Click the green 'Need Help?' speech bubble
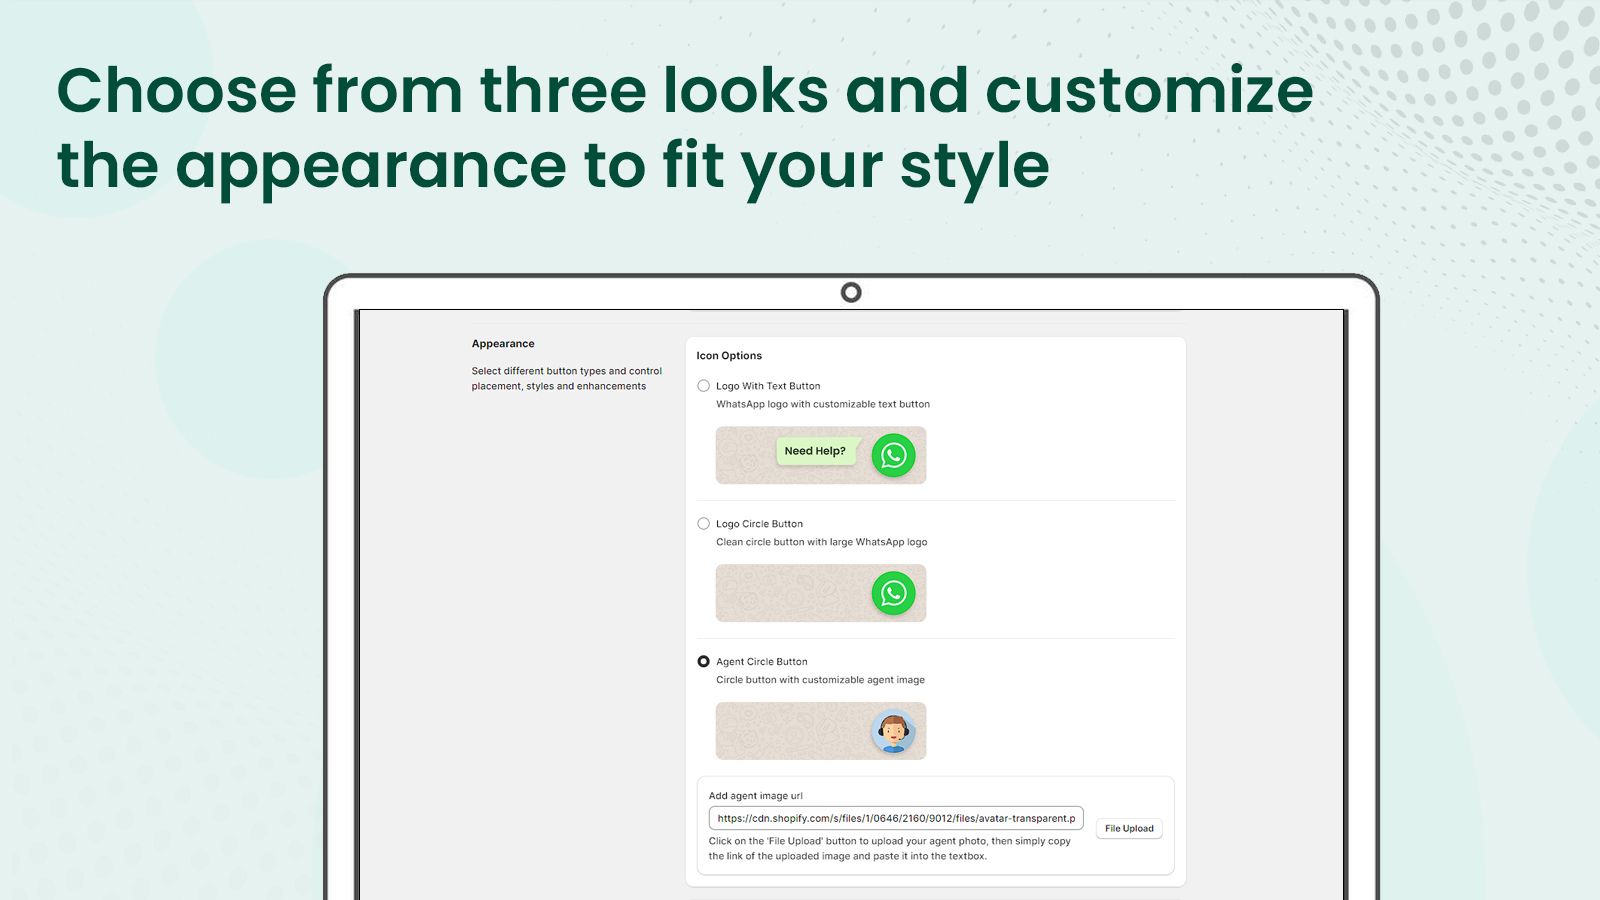 point(815,451)
